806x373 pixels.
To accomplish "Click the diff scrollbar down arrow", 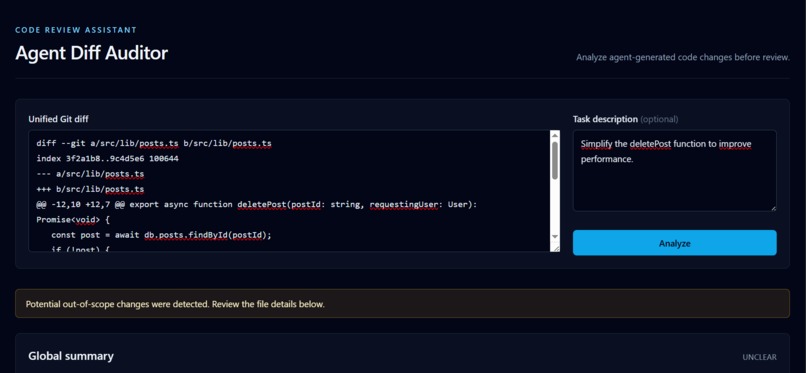I will pyautogui.click(x=555, y=236).
